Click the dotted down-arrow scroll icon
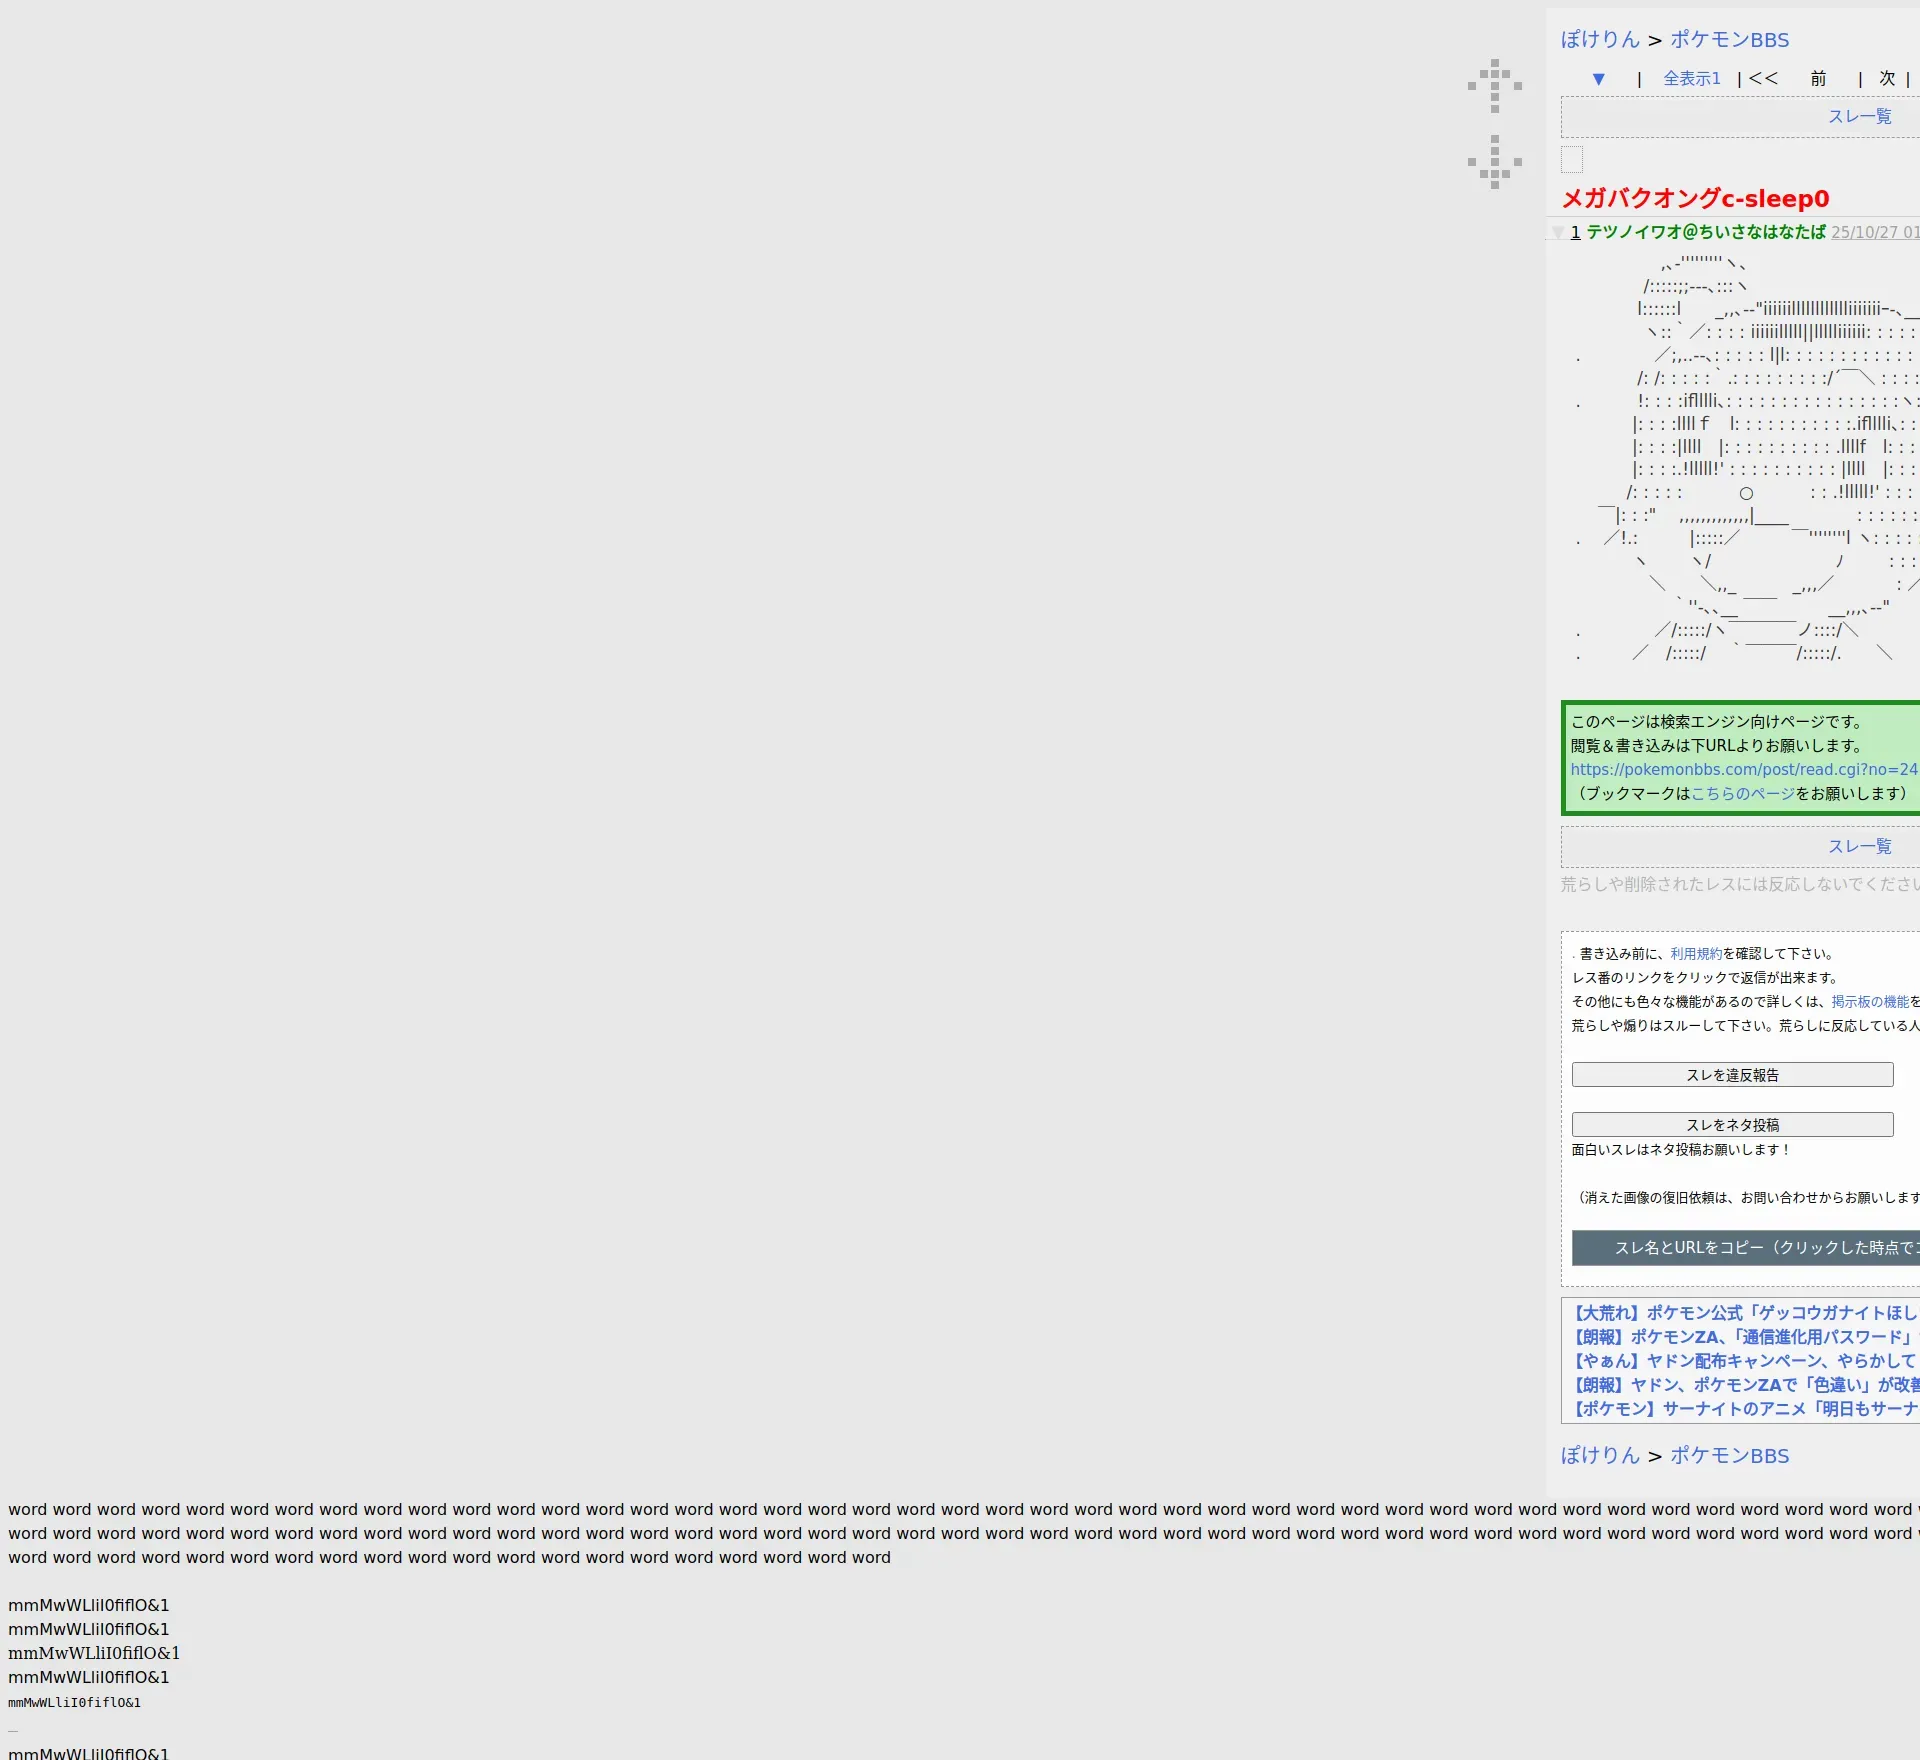This screenshot has width=1920, height=1760. (1495, 162)
